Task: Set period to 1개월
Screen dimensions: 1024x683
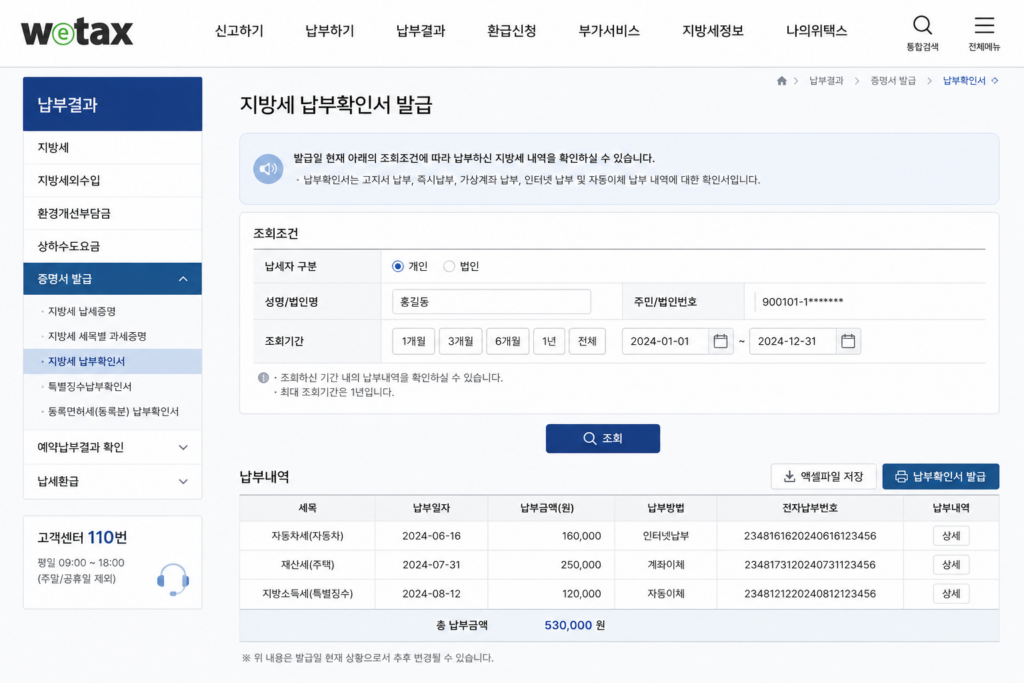Action: click(413, 341)
